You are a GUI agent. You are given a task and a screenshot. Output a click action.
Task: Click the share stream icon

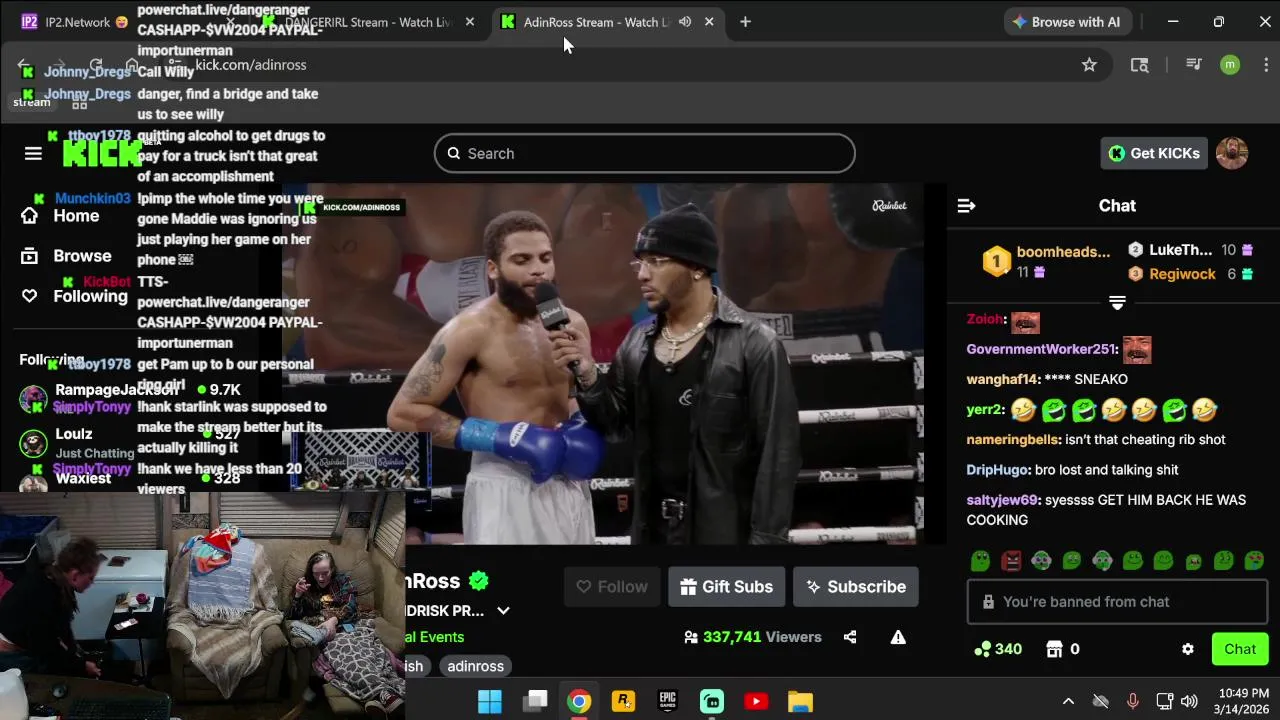tap(850, 637)
